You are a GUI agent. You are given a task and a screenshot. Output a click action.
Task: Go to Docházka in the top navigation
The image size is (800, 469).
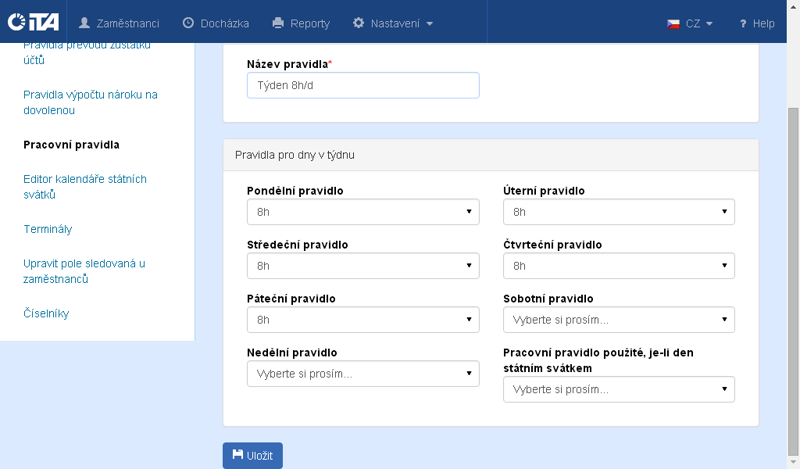pos(215,22)
